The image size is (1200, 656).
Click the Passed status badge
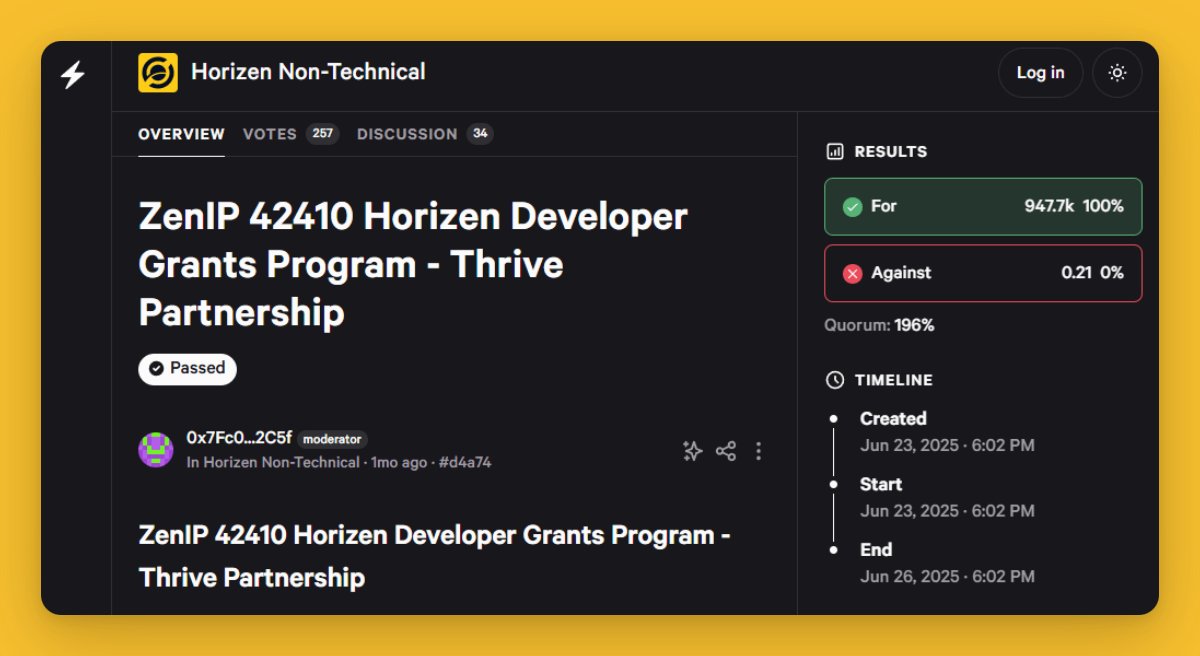click(x=187, y=368)
